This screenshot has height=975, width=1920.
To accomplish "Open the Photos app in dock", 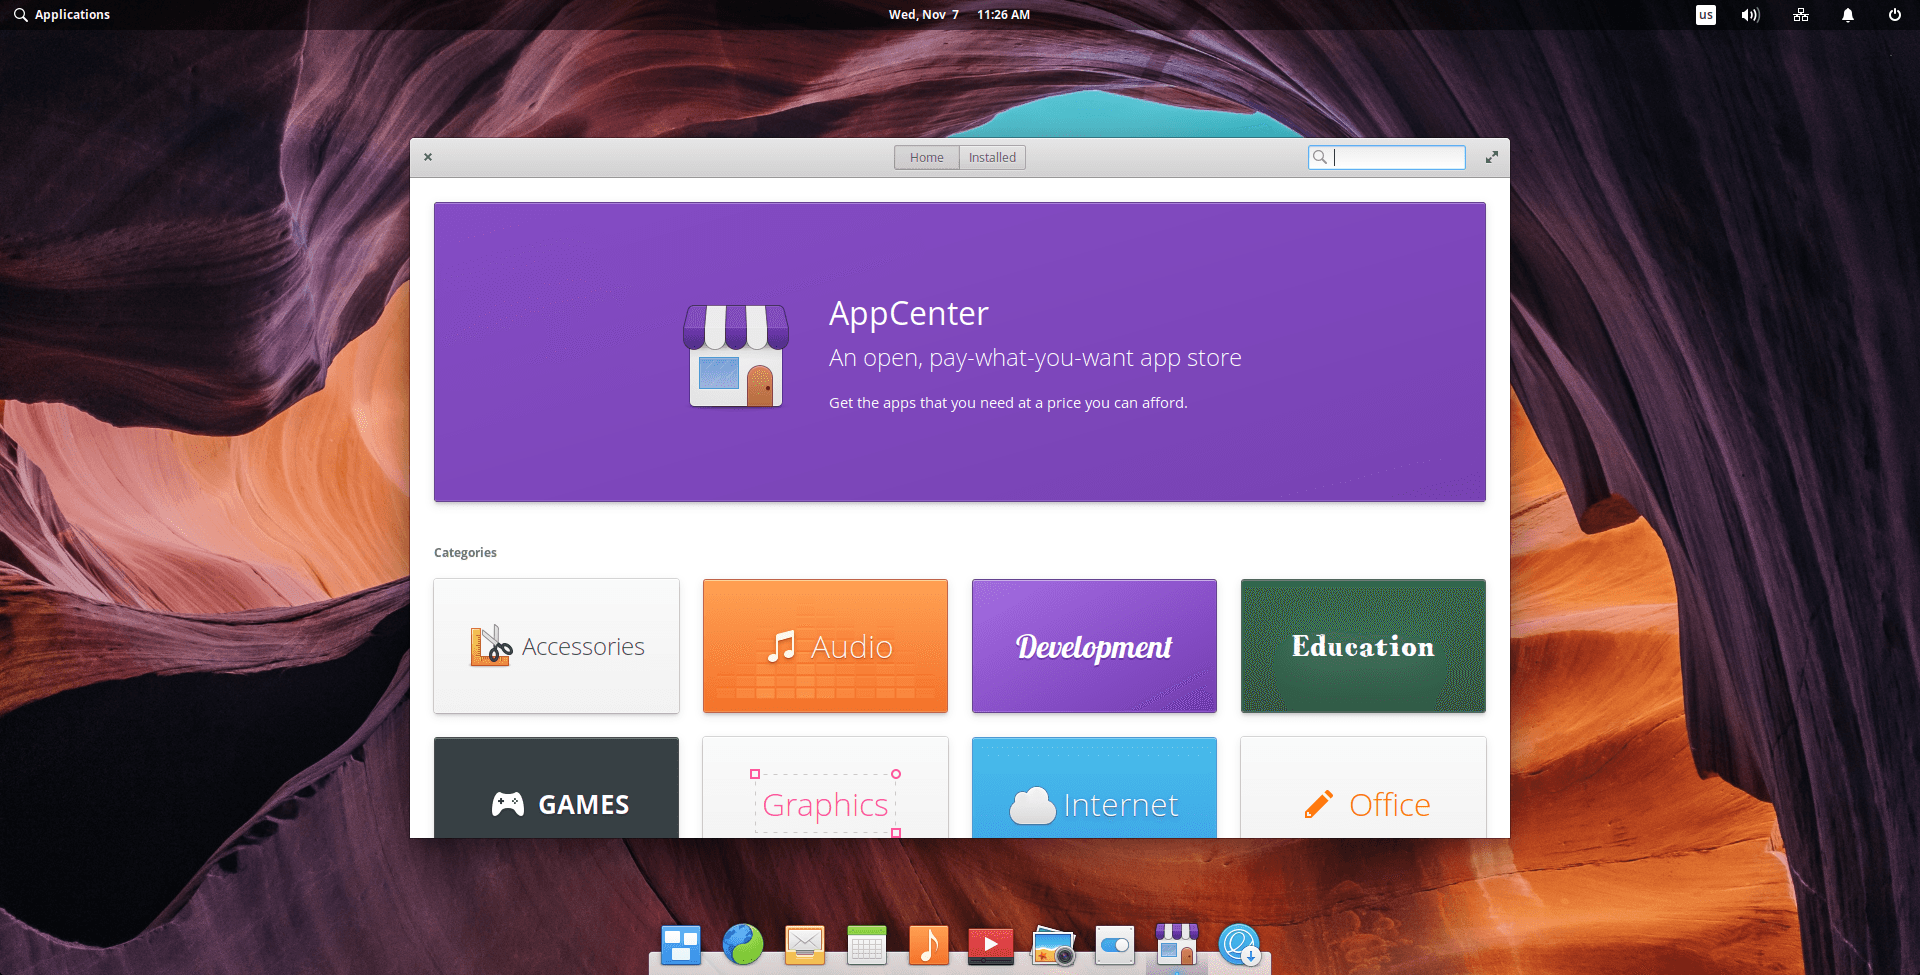I will point(1053,945).
